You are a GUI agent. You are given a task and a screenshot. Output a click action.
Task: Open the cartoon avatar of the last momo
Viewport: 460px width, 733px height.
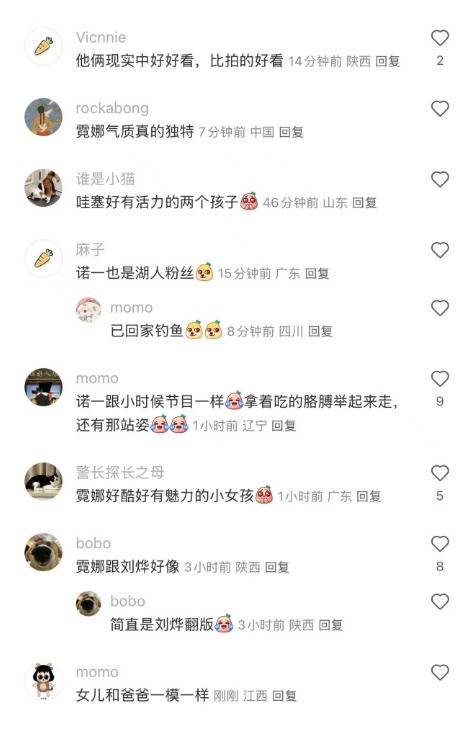pyautogui.click(x=43, y=681)
